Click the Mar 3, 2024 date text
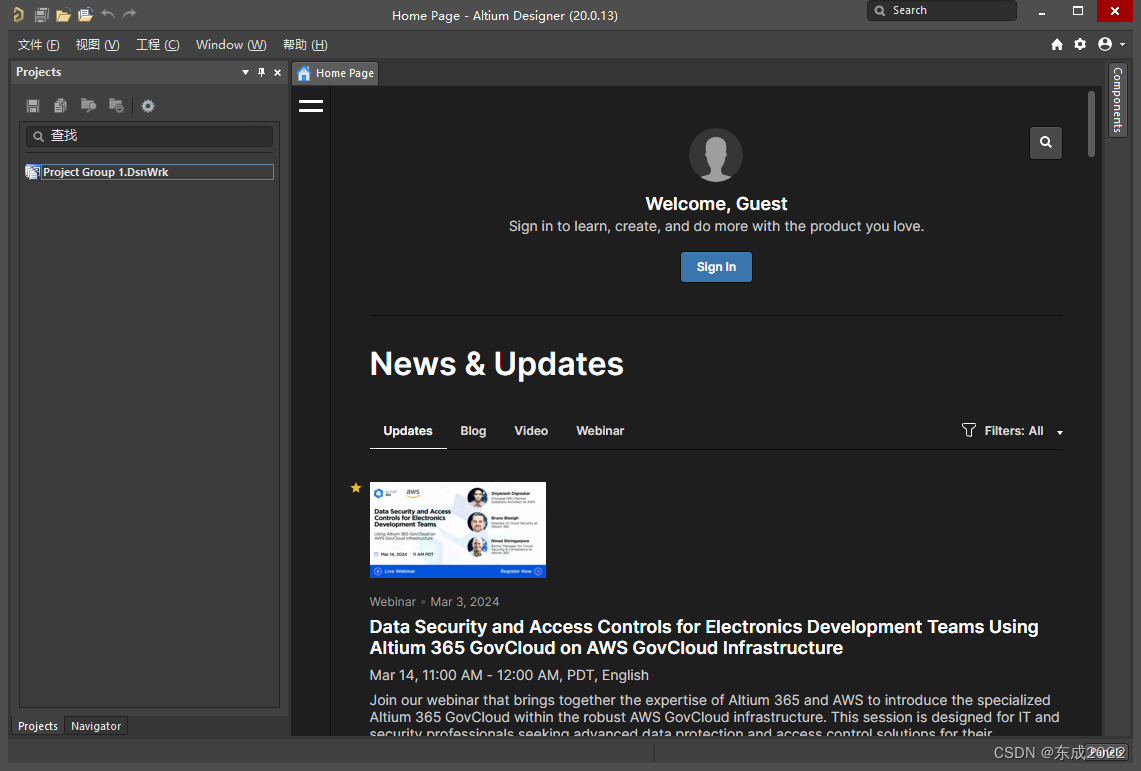This screenshot has width=1141, height=771. tap(465, 602)
